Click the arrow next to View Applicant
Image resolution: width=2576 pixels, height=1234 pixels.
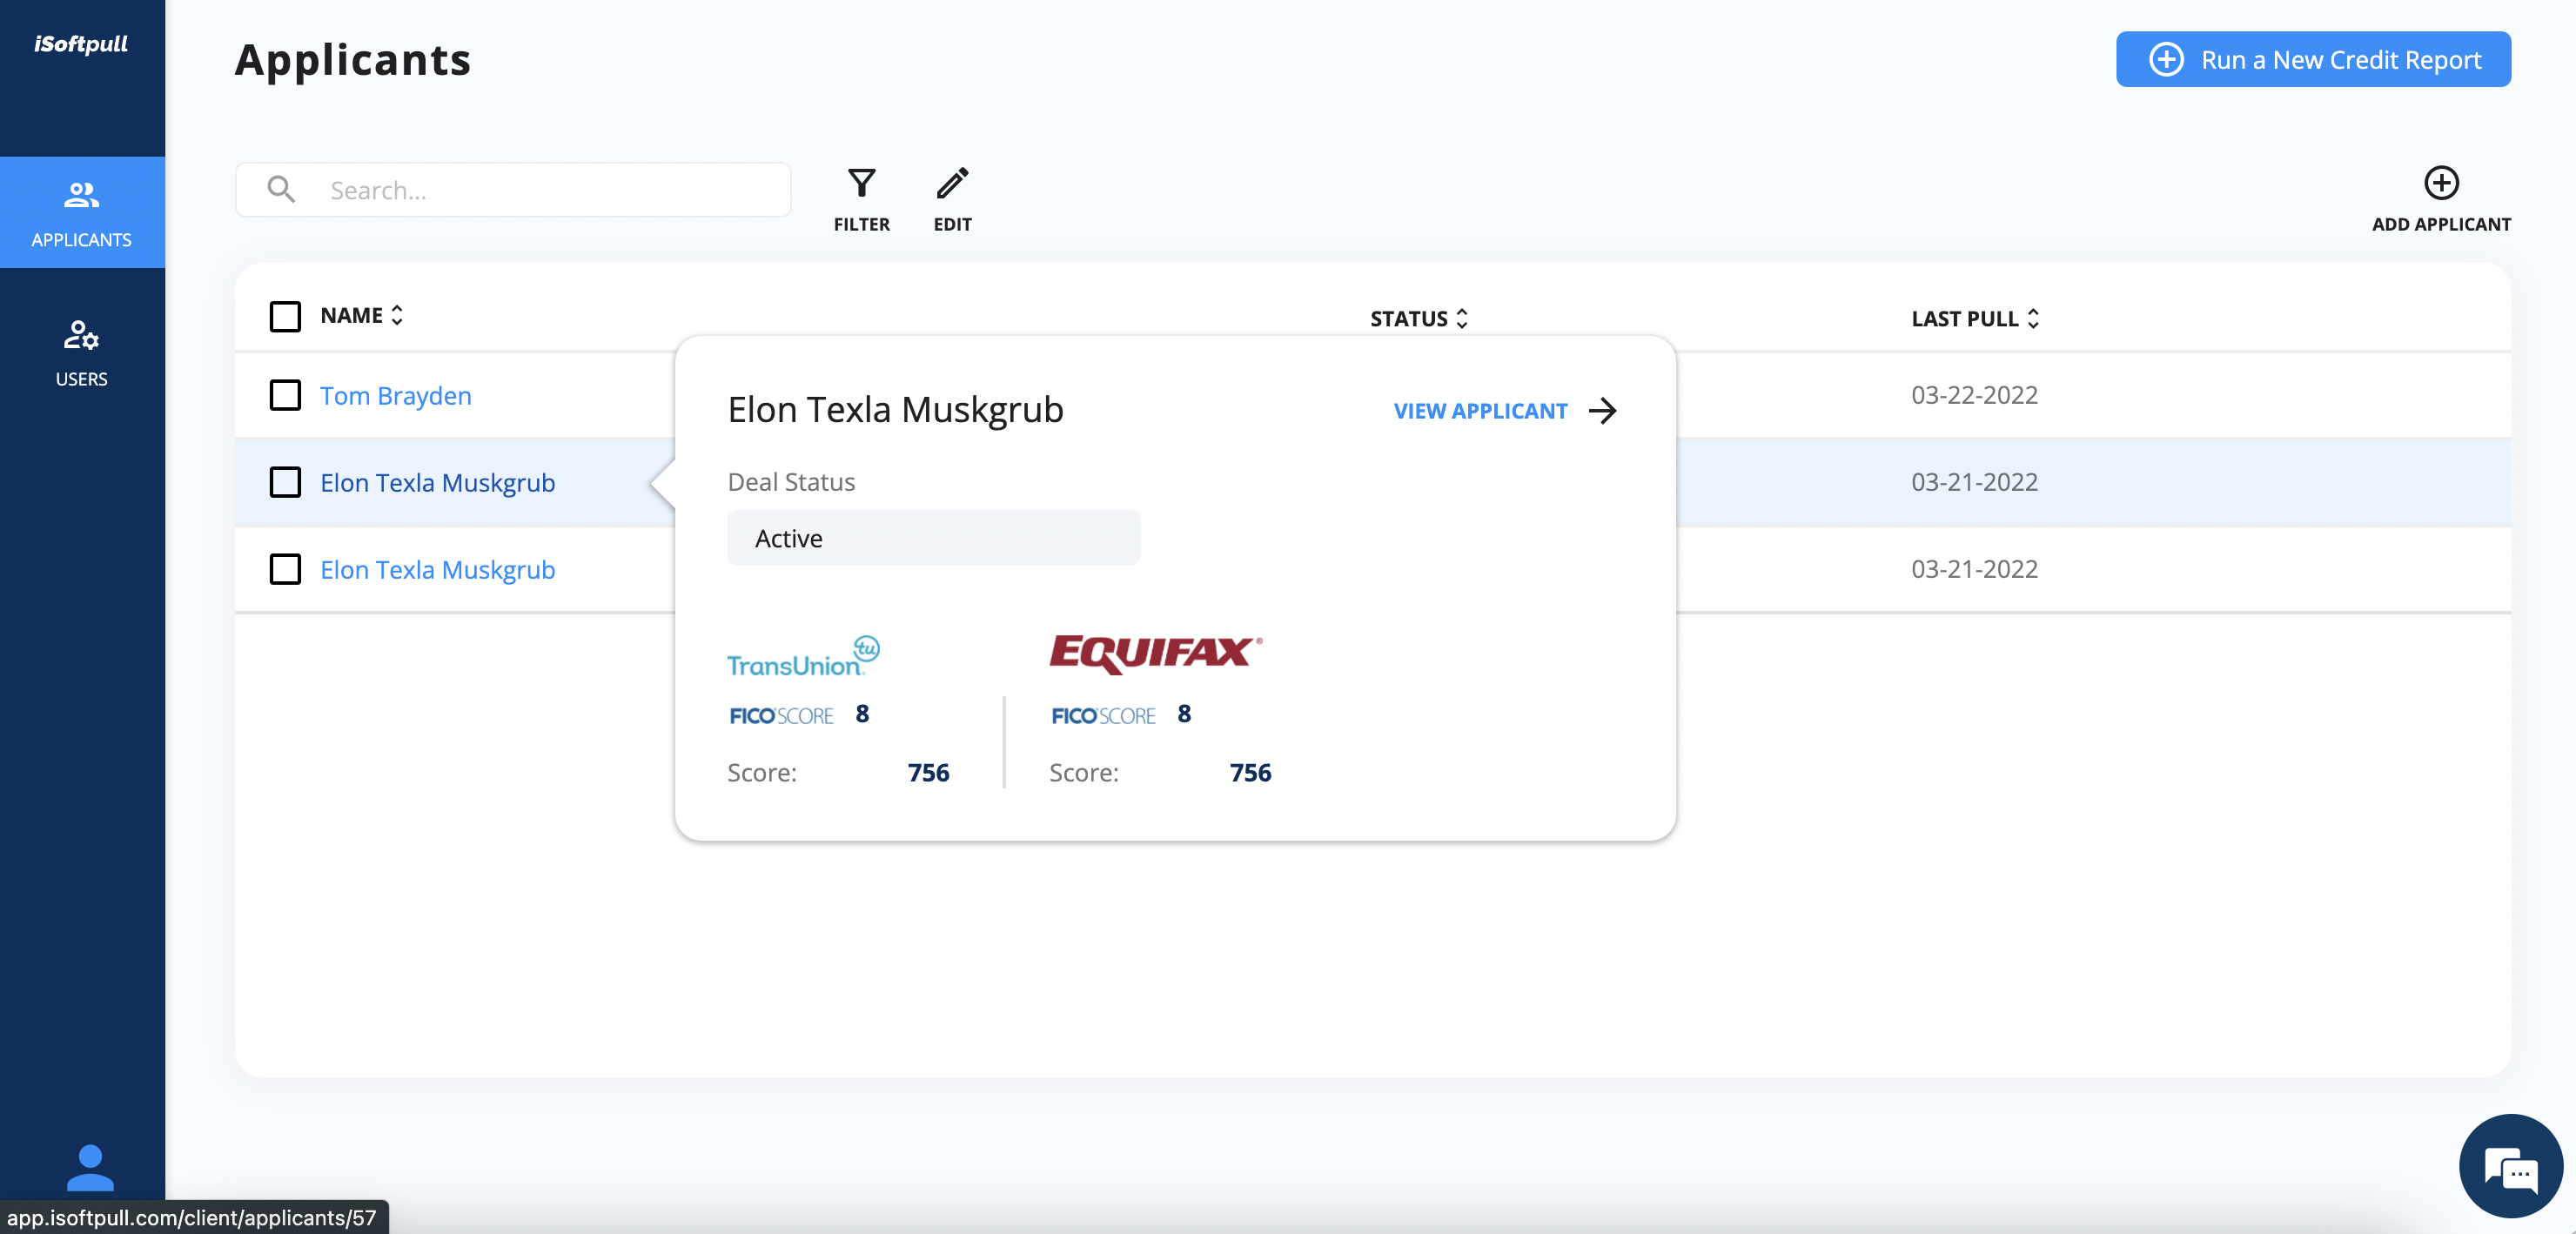point(1603,411)
